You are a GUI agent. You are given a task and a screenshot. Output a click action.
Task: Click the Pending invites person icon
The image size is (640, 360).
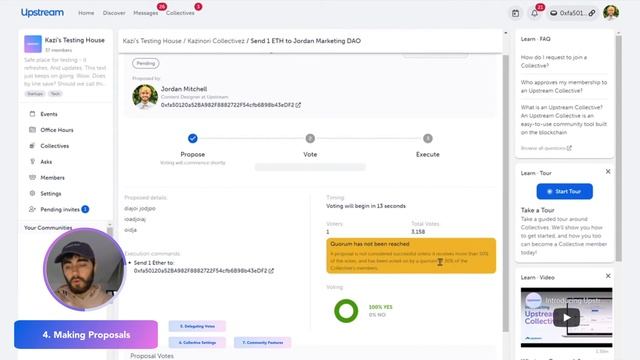tap(32, 209)
